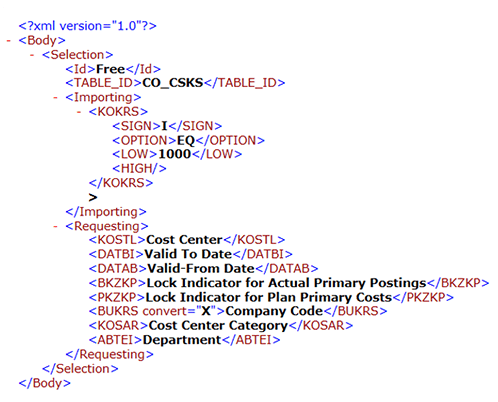Click the xml version declaration line
This screenshot has width=498, height=402.
pyautogui.click(x=88, y=26)
